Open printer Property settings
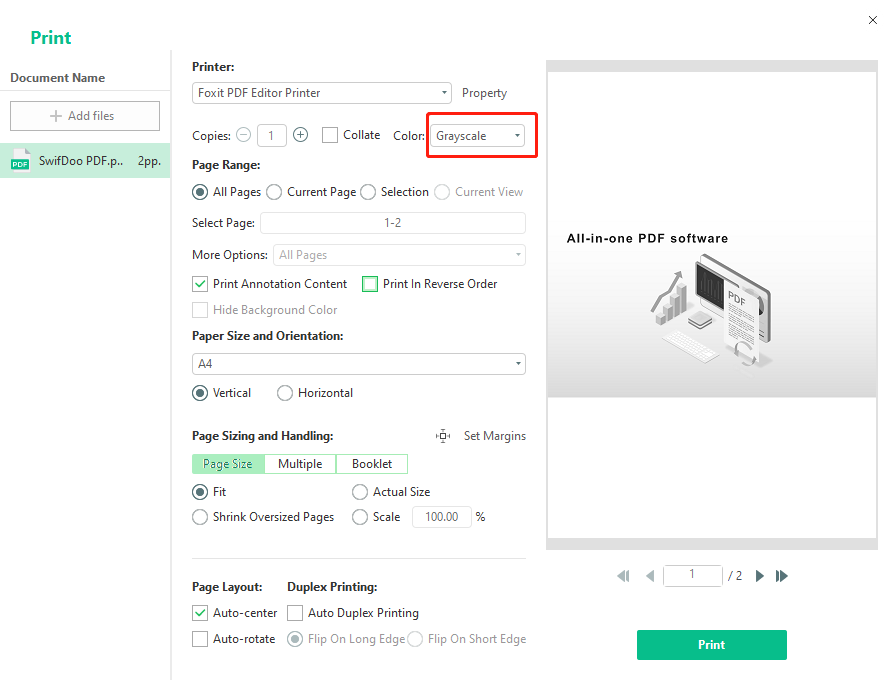Viewport: 892px width, 680px height. (x=484, y=92)
